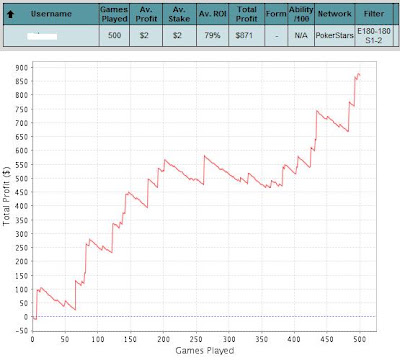Click the graph peak near 875 profit
The height and width of the screenshot is (363, 400).
pyautogui.click(x=359, y=74)
